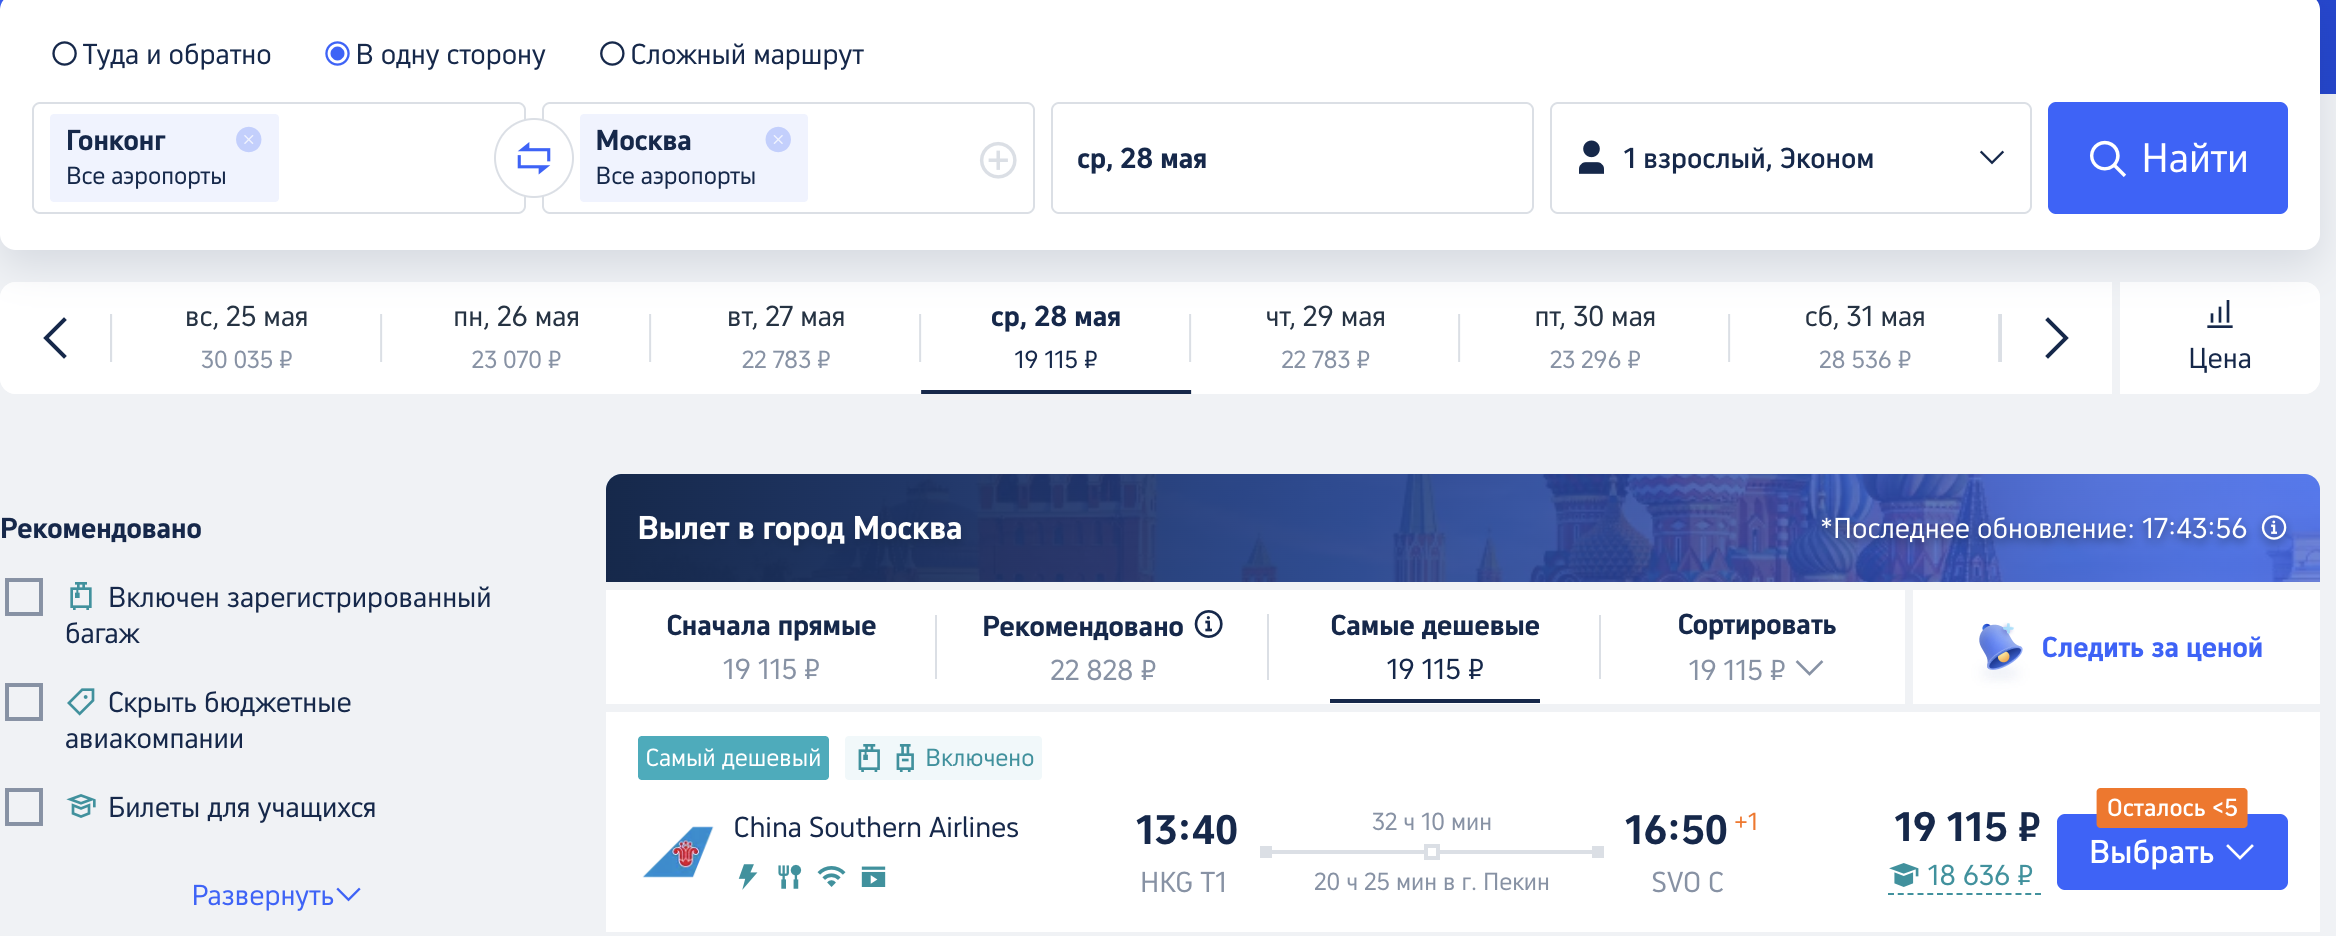Remove Гонконг from the origin field

pyautogui.click(x=248, y=139)
